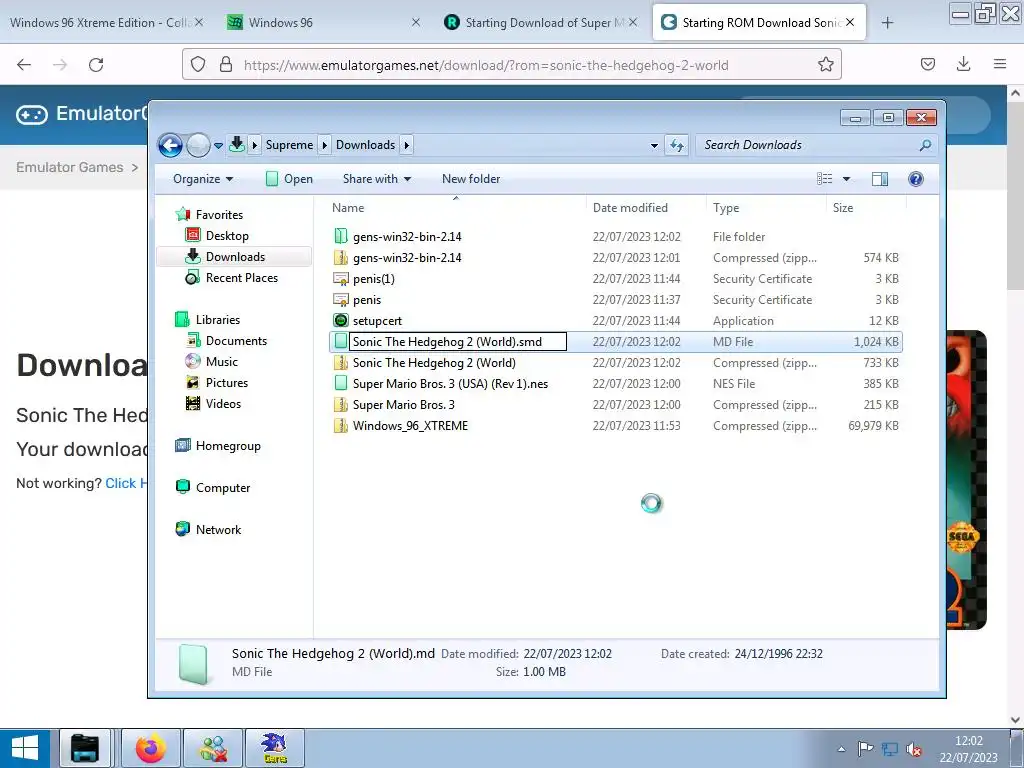1024x768 pixels.
Task: Select Favorites in the navigation pane
Action: 219,215
